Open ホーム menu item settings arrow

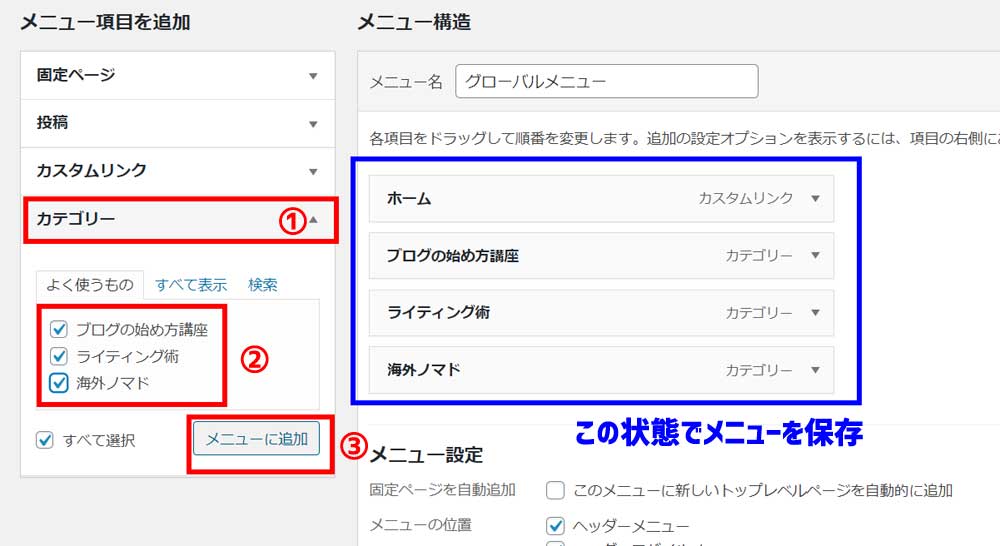[x=815, y=198]
